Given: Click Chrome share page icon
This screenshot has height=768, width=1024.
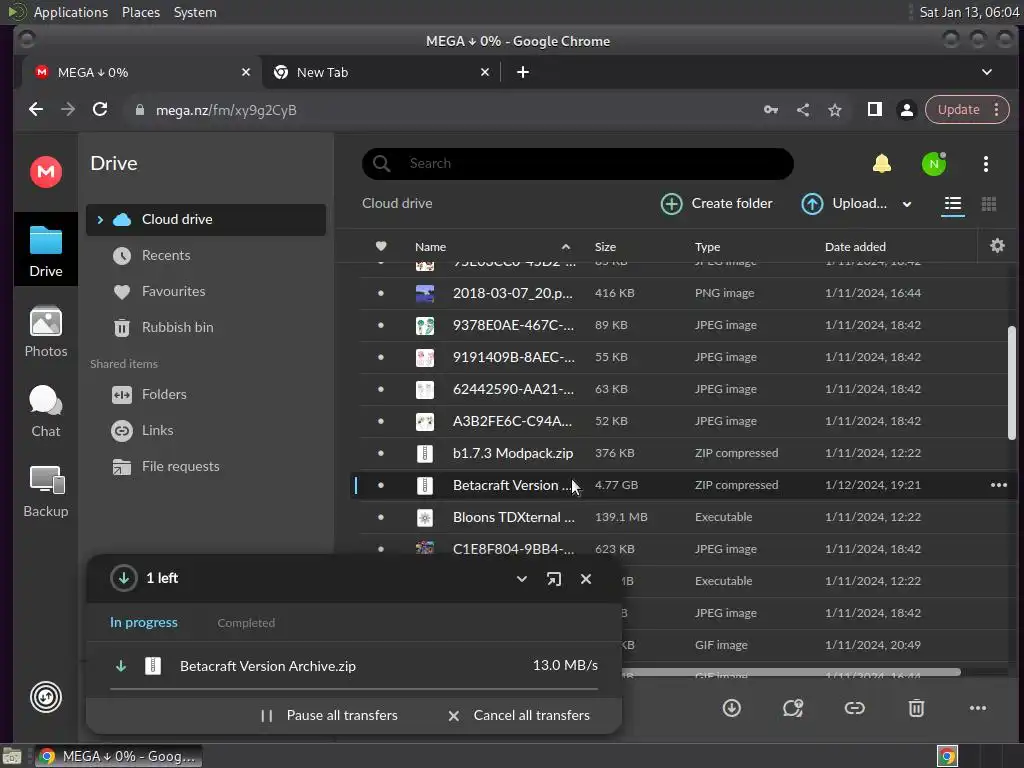Looking at the screenshot, I should click(803, 110).
